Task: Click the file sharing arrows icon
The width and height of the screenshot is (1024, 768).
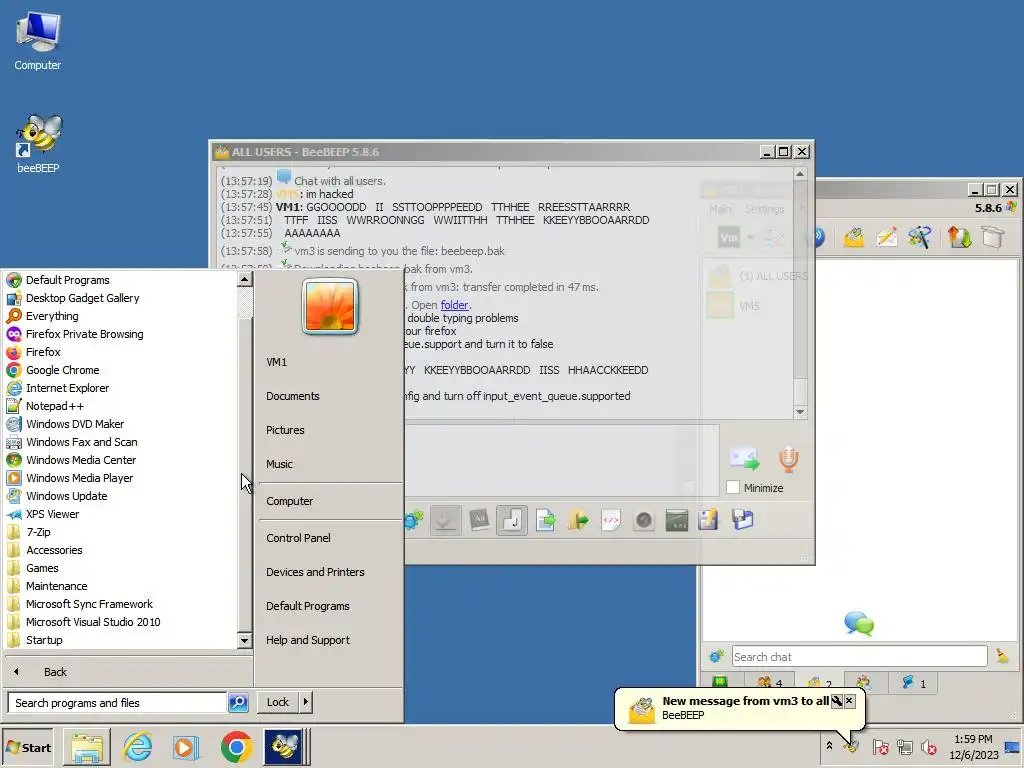Action: pos(959,236)
